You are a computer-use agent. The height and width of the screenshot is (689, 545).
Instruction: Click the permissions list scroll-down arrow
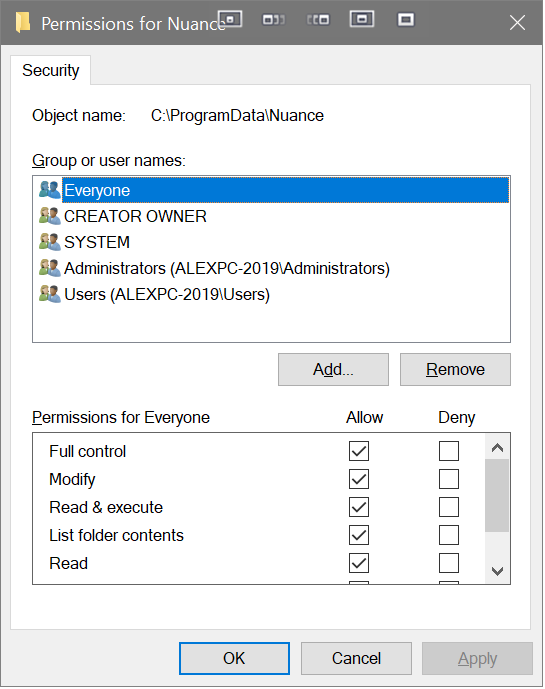pyautogui.click(x=497, y=571)
